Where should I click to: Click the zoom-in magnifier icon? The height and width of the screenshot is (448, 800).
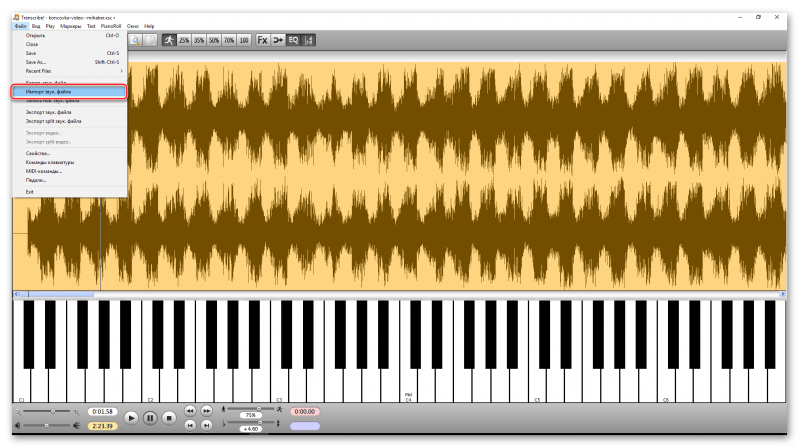tap(77, 411)
